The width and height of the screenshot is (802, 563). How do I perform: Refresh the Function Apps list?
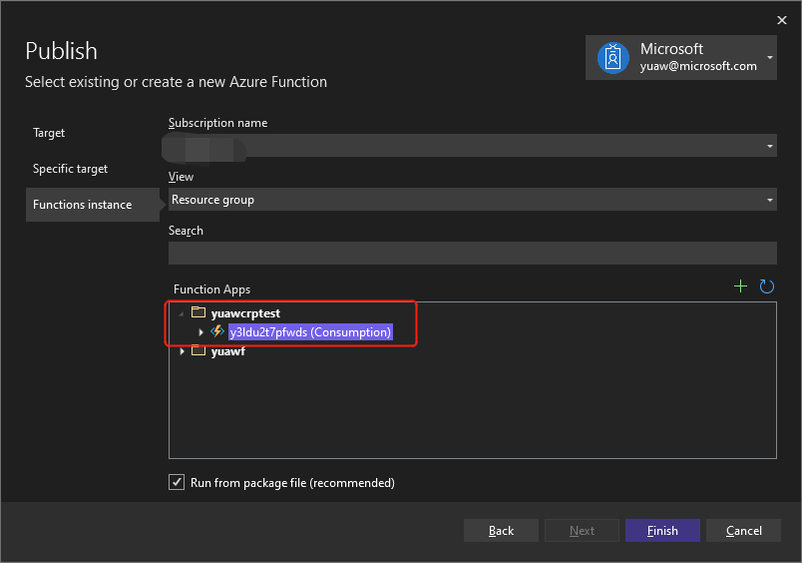tap(766, 286)
